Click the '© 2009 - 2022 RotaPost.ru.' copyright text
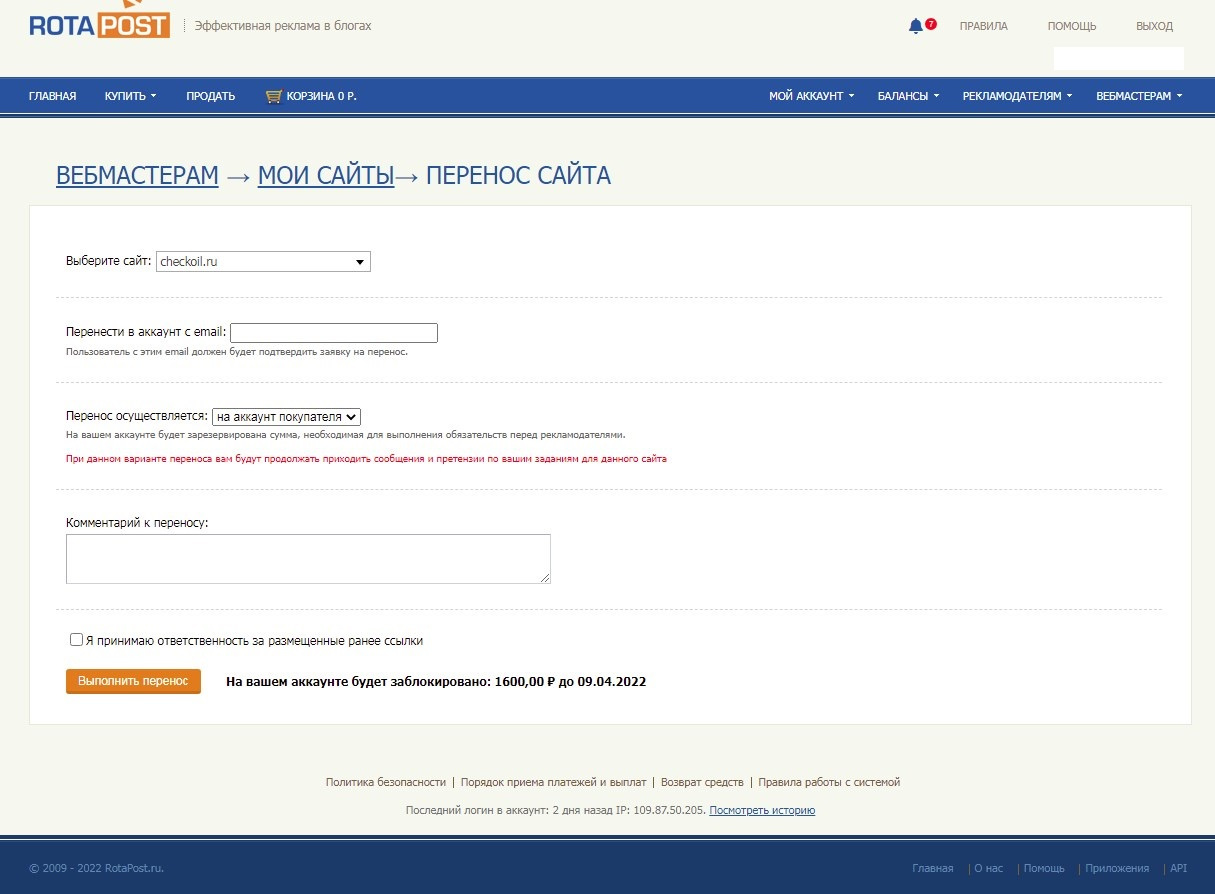The image size is (1215, 894). [x=96, y=868]
